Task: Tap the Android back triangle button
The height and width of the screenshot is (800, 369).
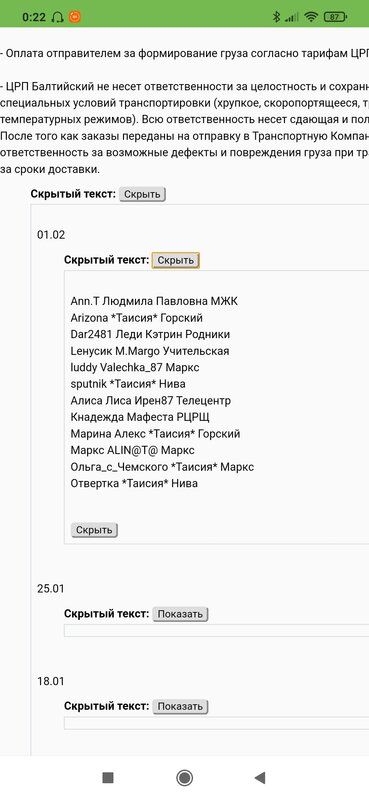Action: (x=260, y=778)
